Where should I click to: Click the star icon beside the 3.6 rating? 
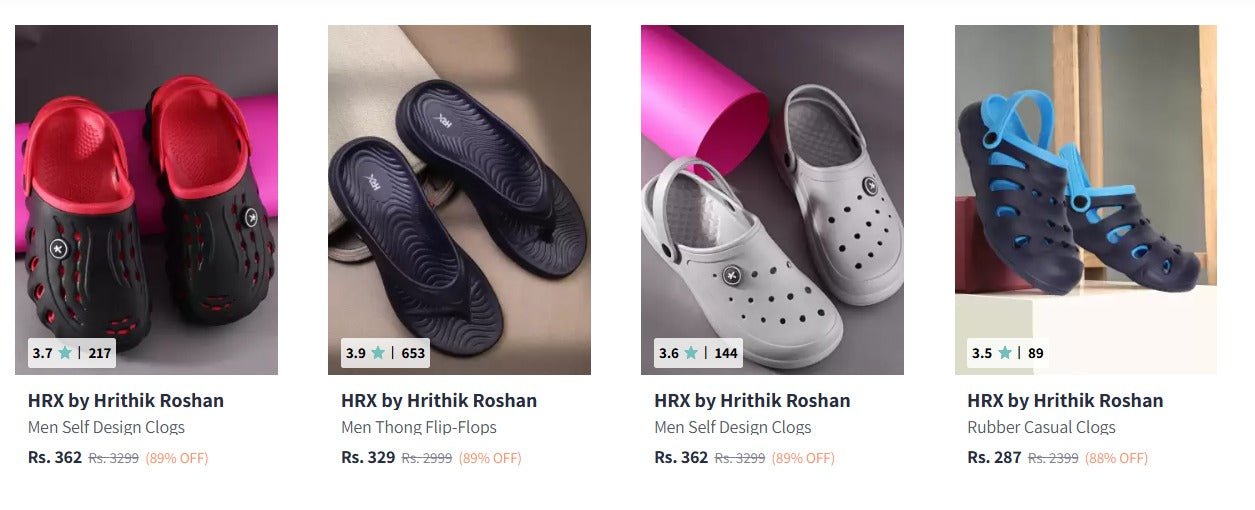(691, 353)
